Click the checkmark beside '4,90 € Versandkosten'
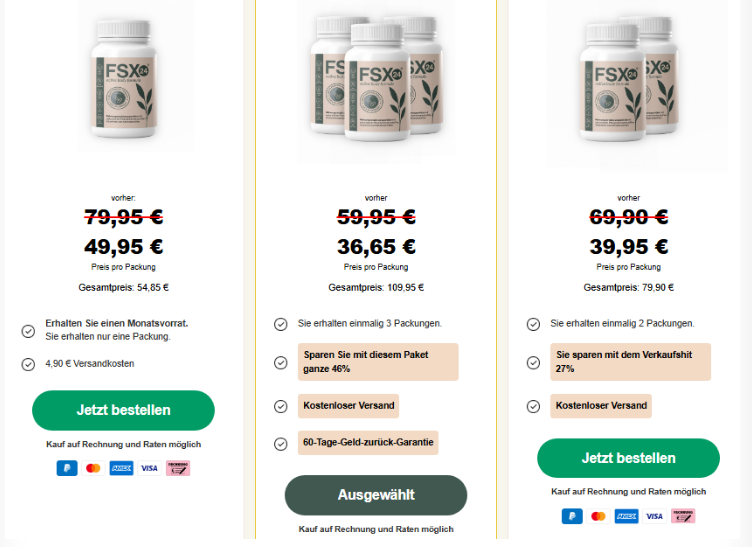Screen dimensions: 752x547 28,364
